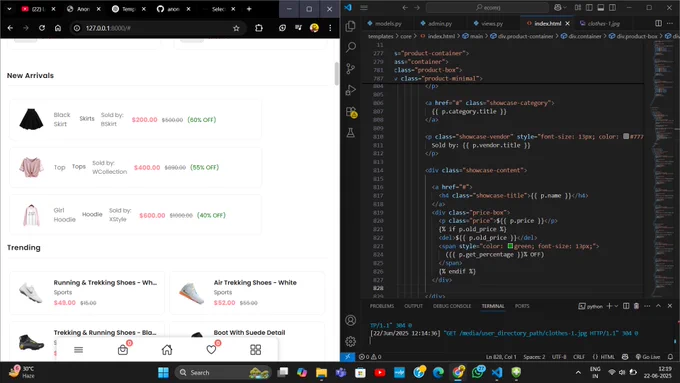Click the #777 color swatch in the code
The width and height of the screenshot is (680, 383).
[626, 136]
